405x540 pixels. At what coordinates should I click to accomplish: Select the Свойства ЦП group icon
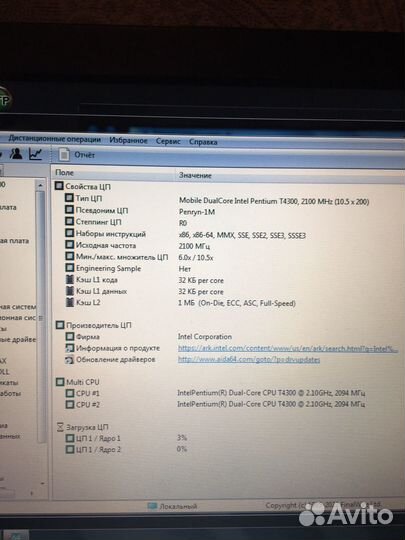59,186
